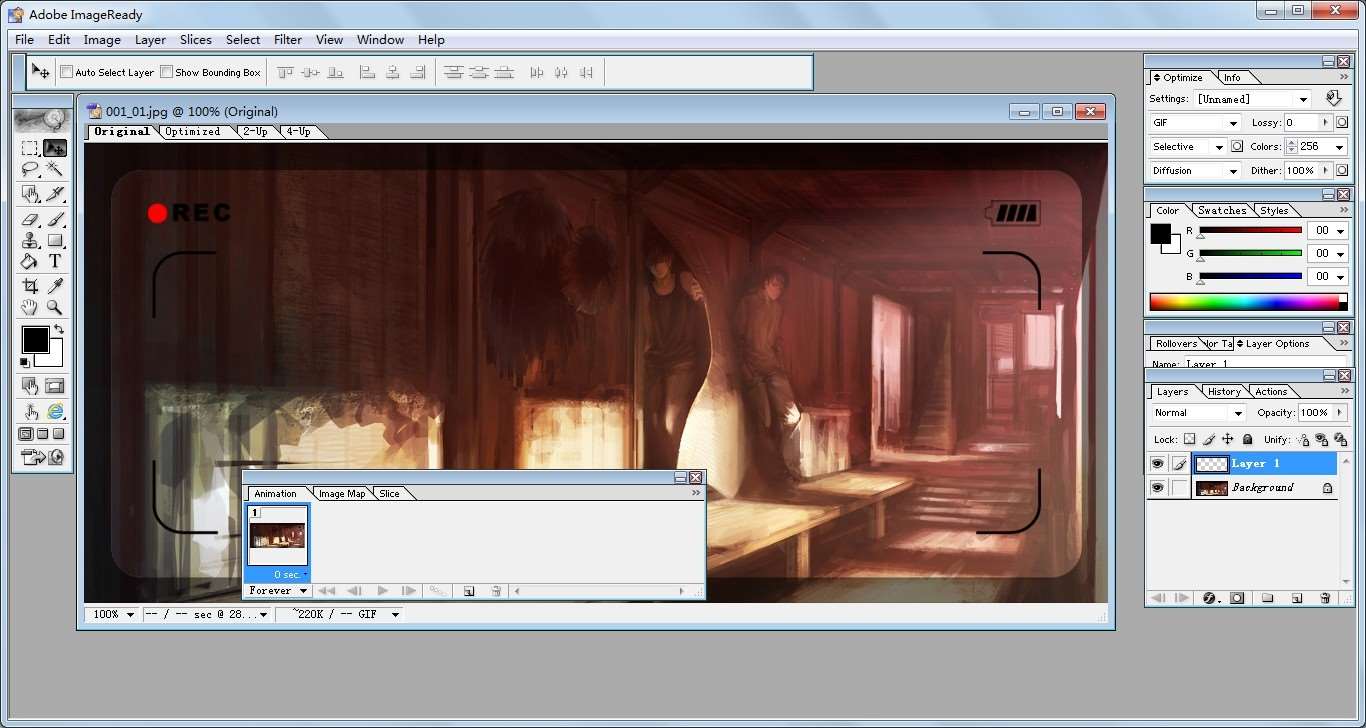Select the Type tool
Screen dimensions: 1366x728
tap(54, 261)
